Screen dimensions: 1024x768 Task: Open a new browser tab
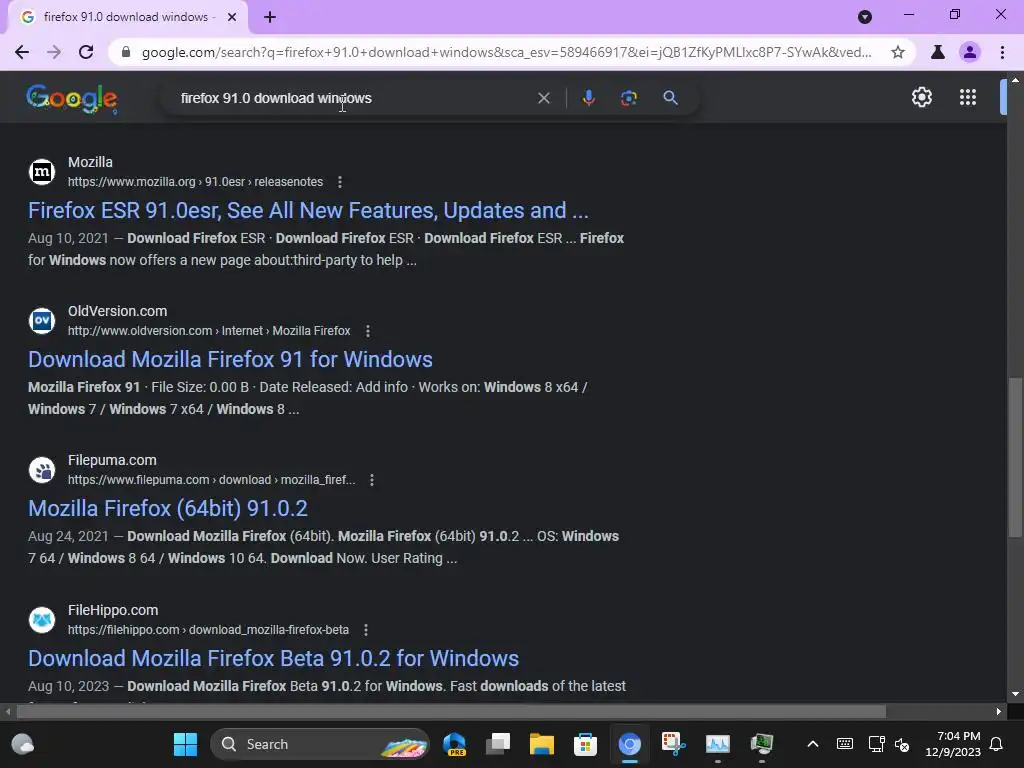pyautogui.click(x=270, y=17)
